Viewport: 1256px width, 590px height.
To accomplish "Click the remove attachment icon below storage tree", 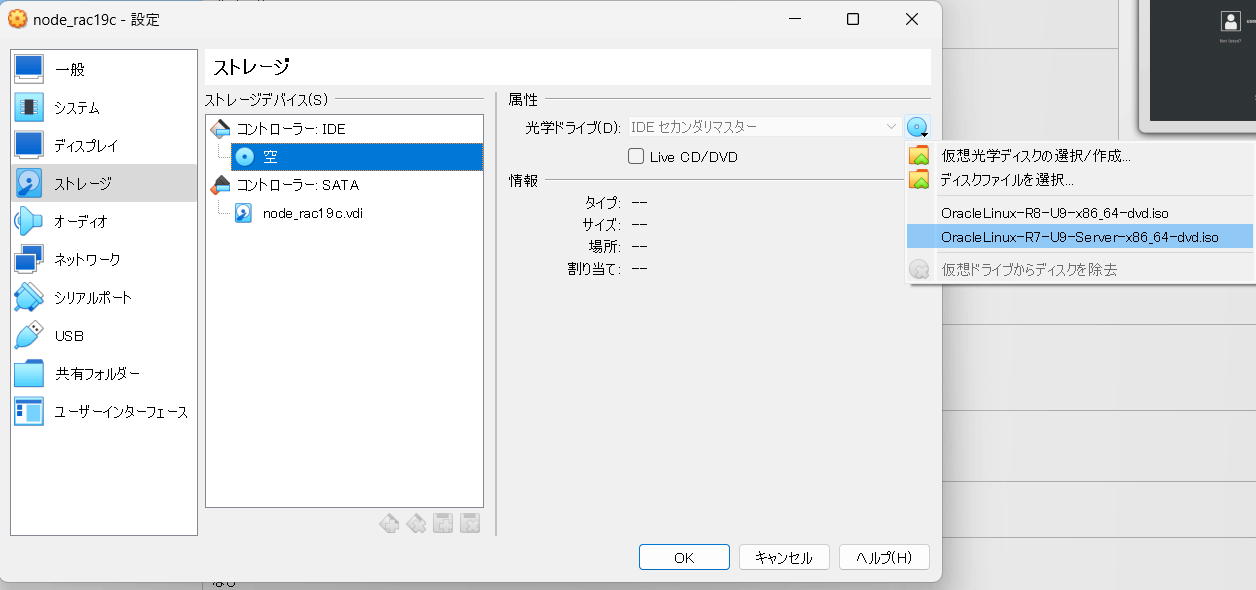I will click(x=470, y=523).
